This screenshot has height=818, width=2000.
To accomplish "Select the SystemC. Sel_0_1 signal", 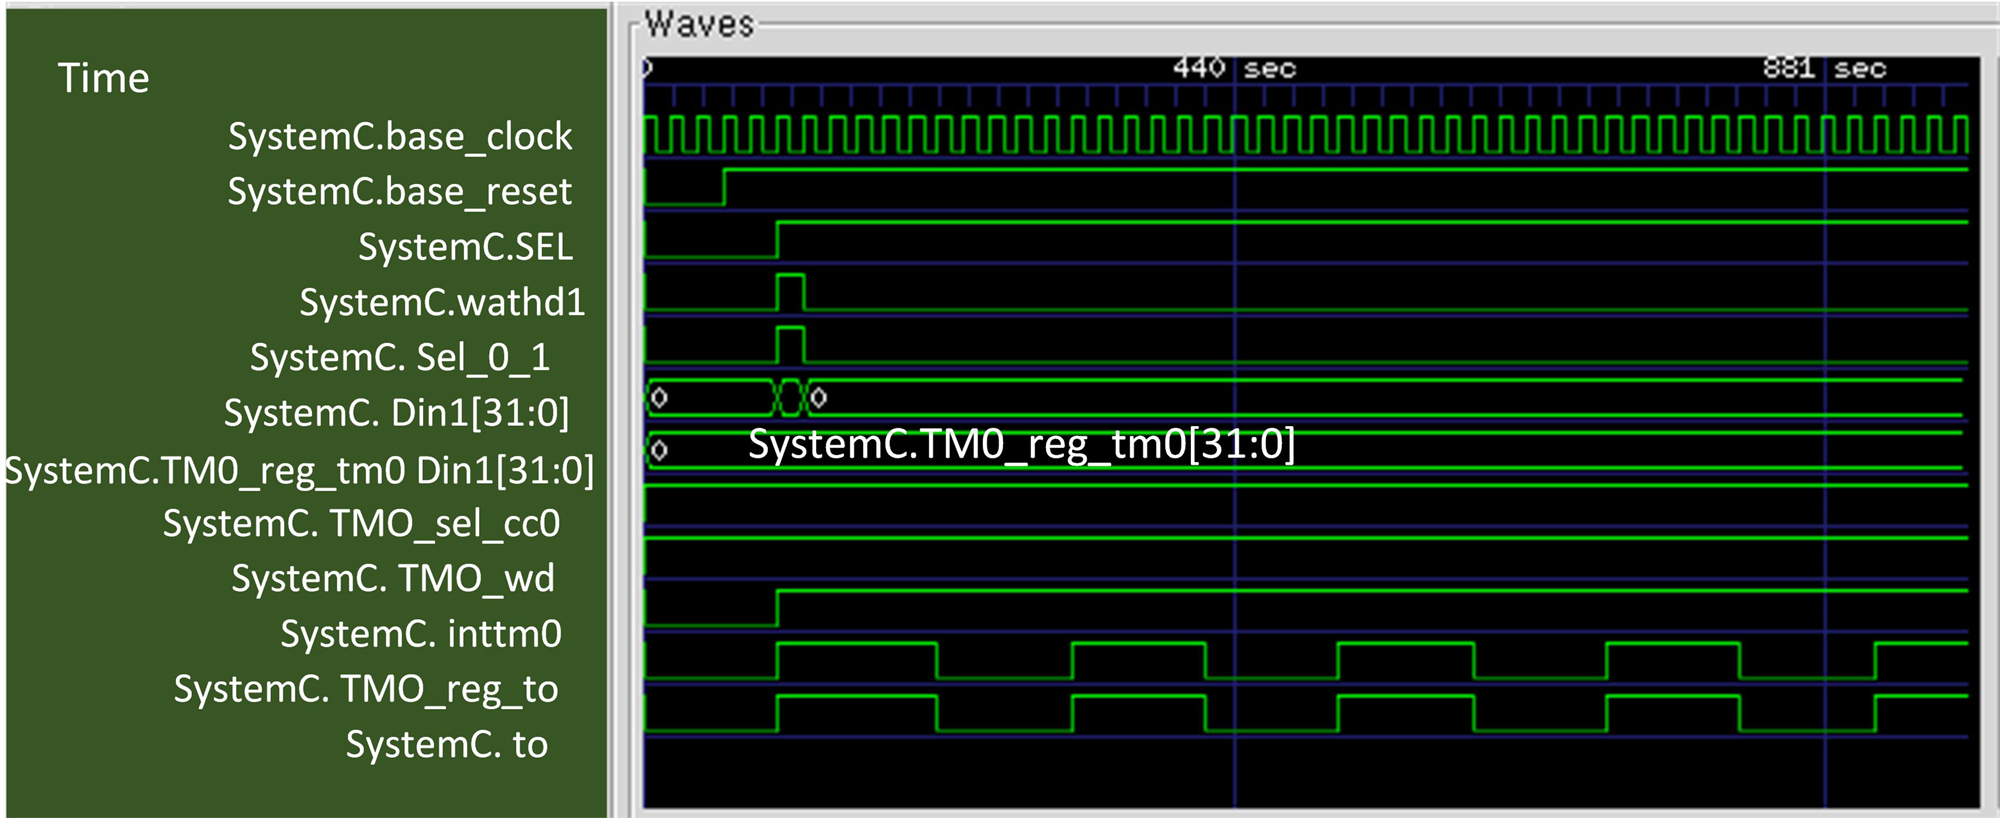I will [x=400, y=358].
